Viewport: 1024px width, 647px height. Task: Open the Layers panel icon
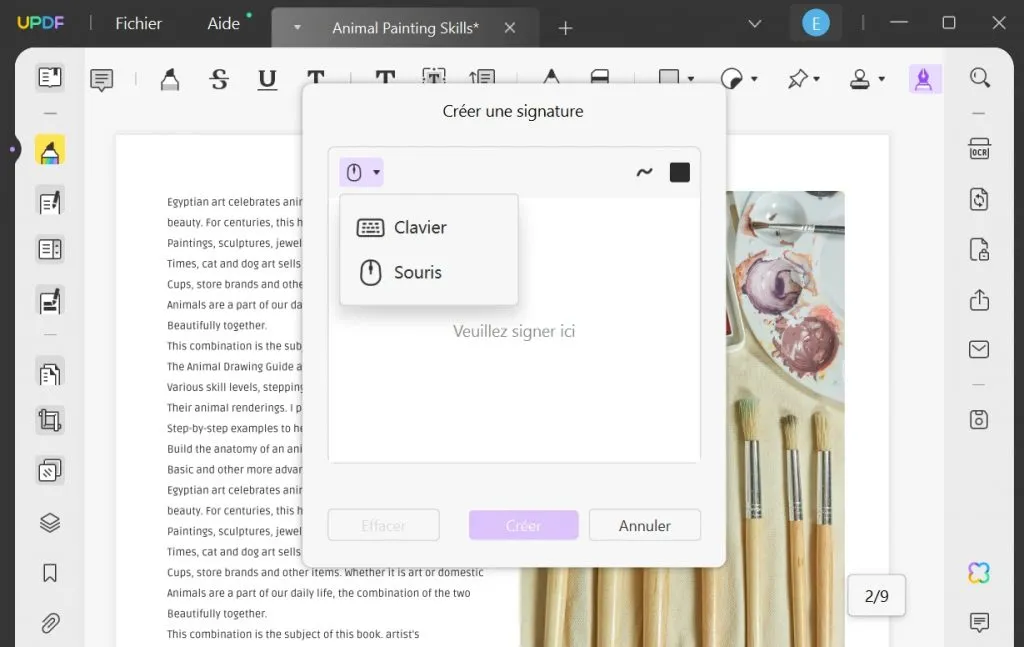tap(50, 522)
